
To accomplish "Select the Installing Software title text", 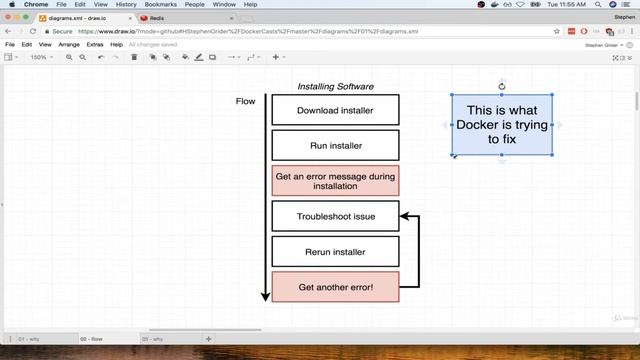I will 336,87.
